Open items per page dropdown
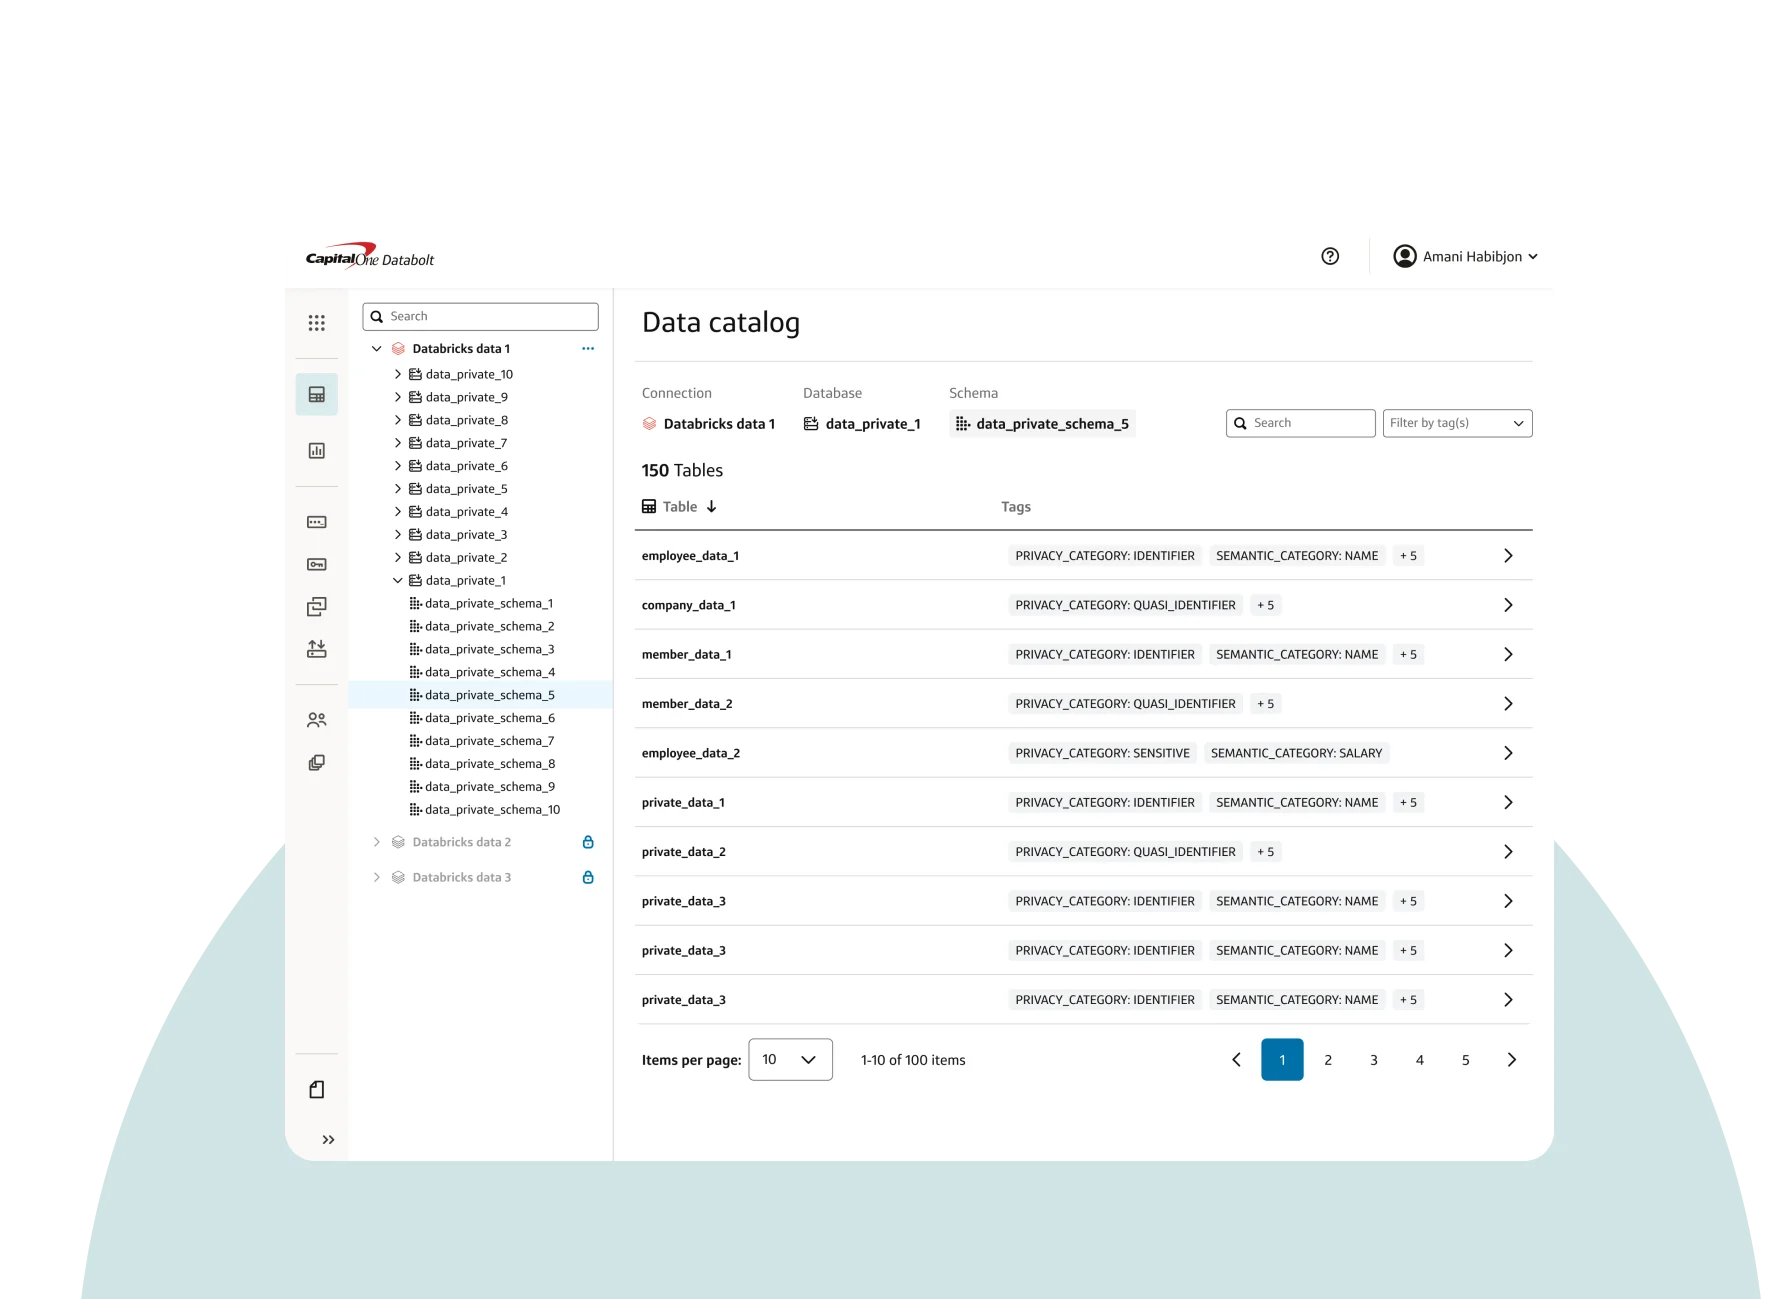Image resolution: width=1767 pixels, height=1299 pixels. coord(790,1060)
